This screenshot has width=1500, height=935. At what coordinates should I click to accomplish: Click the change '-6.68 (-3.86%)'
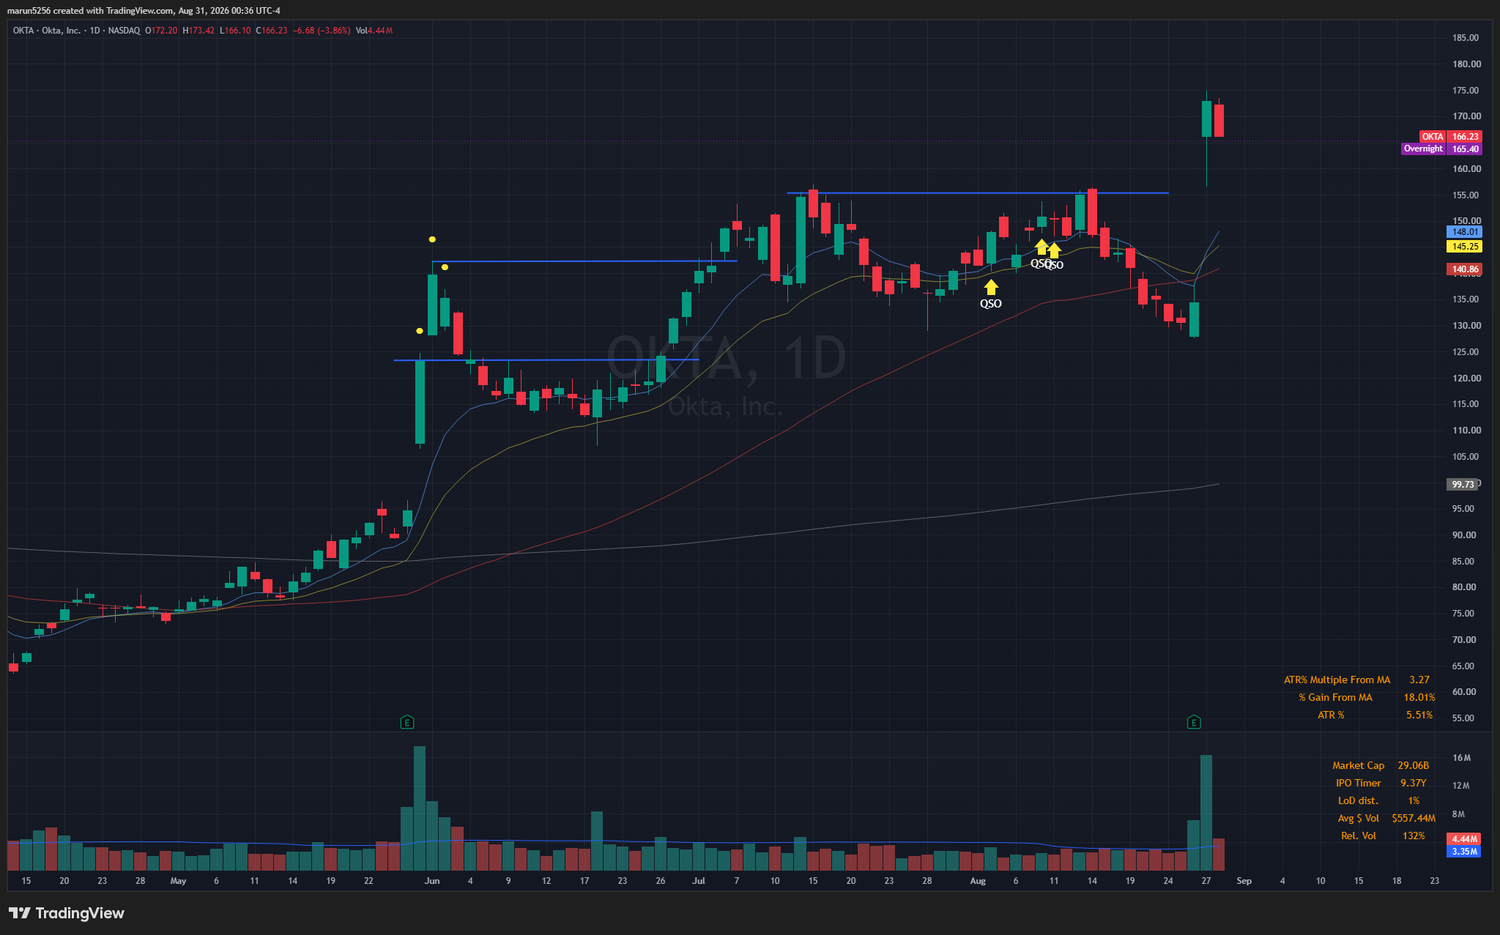coord(321,31)
